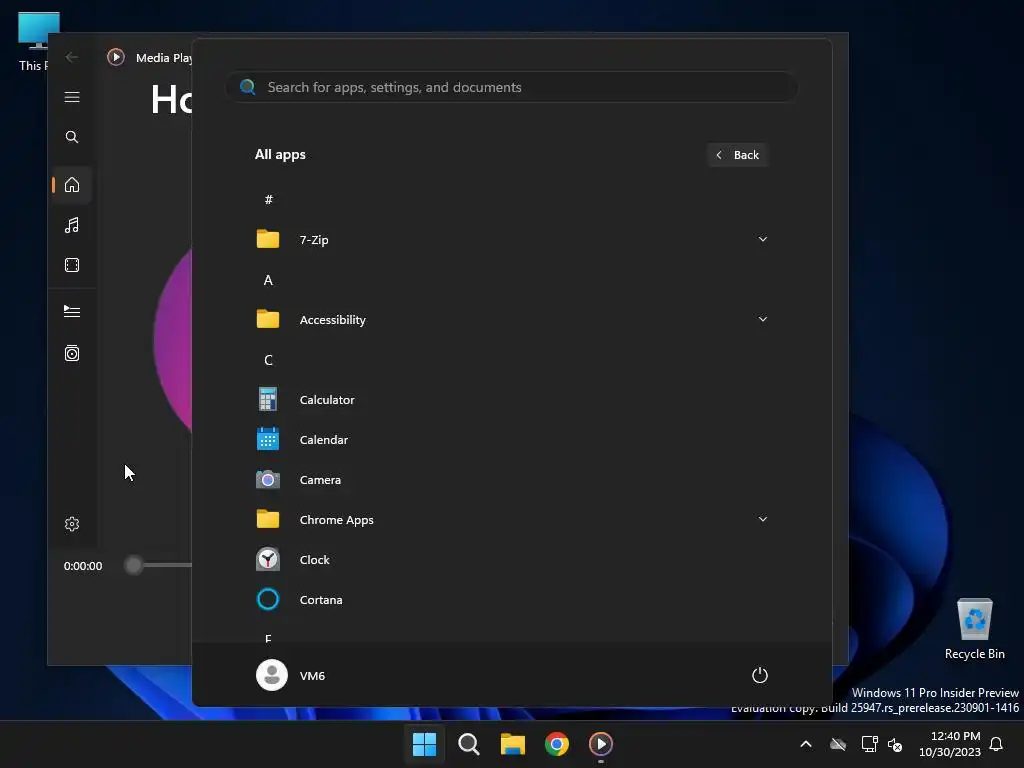The image size is (1024, 768).
Task: Click the Media Player search icon
Action: tap(72, 137)
